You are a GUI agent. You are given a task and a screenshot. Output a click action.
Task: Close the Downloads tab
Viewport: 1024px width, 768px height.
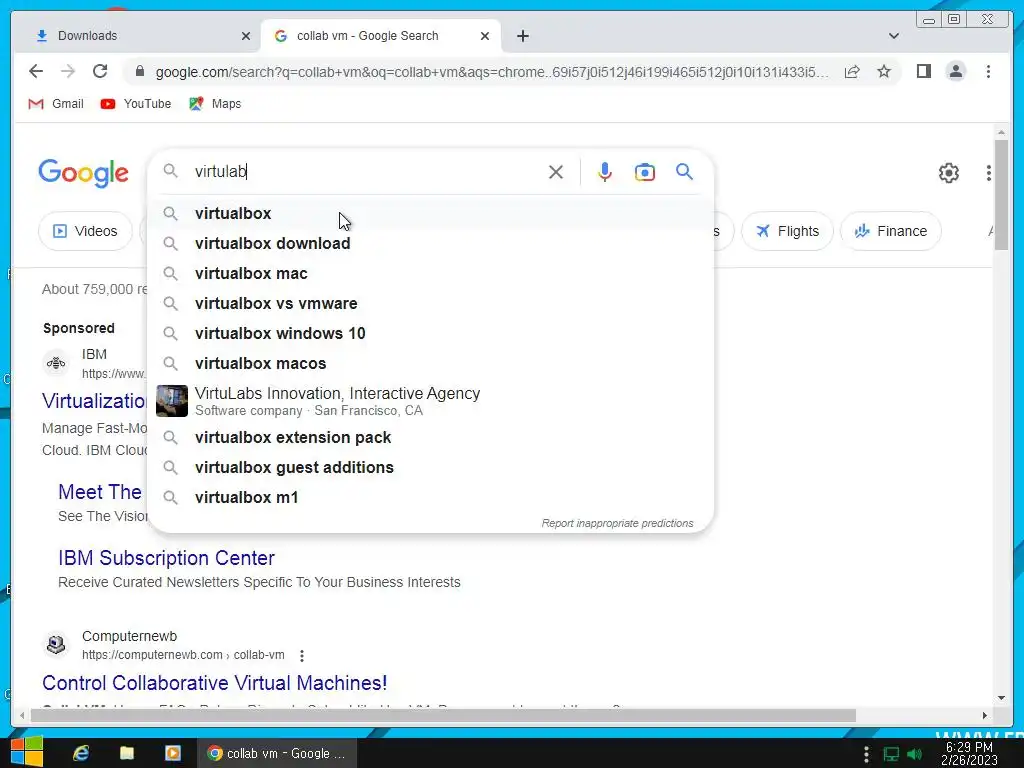pos(246,36)
